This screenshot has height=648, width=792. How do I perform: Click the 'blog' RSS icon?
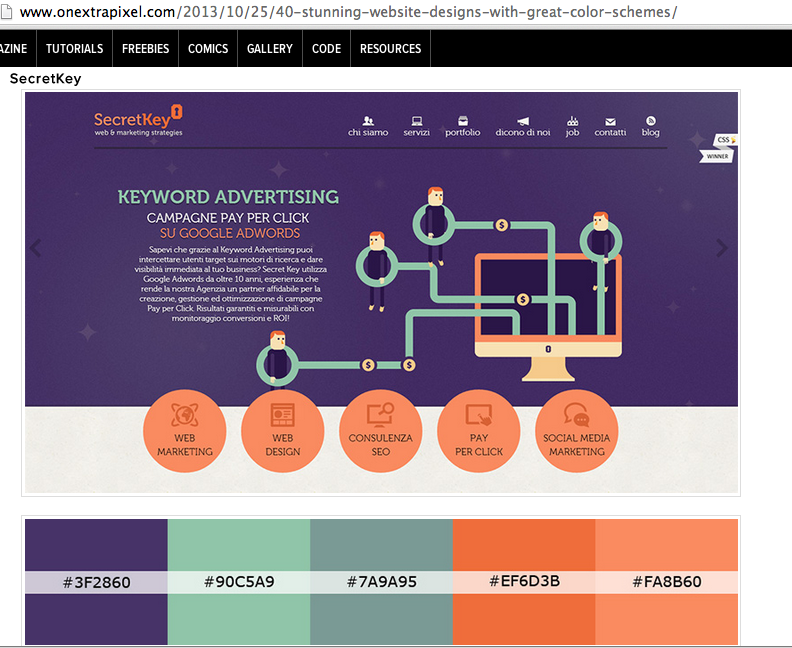point(651,120)
